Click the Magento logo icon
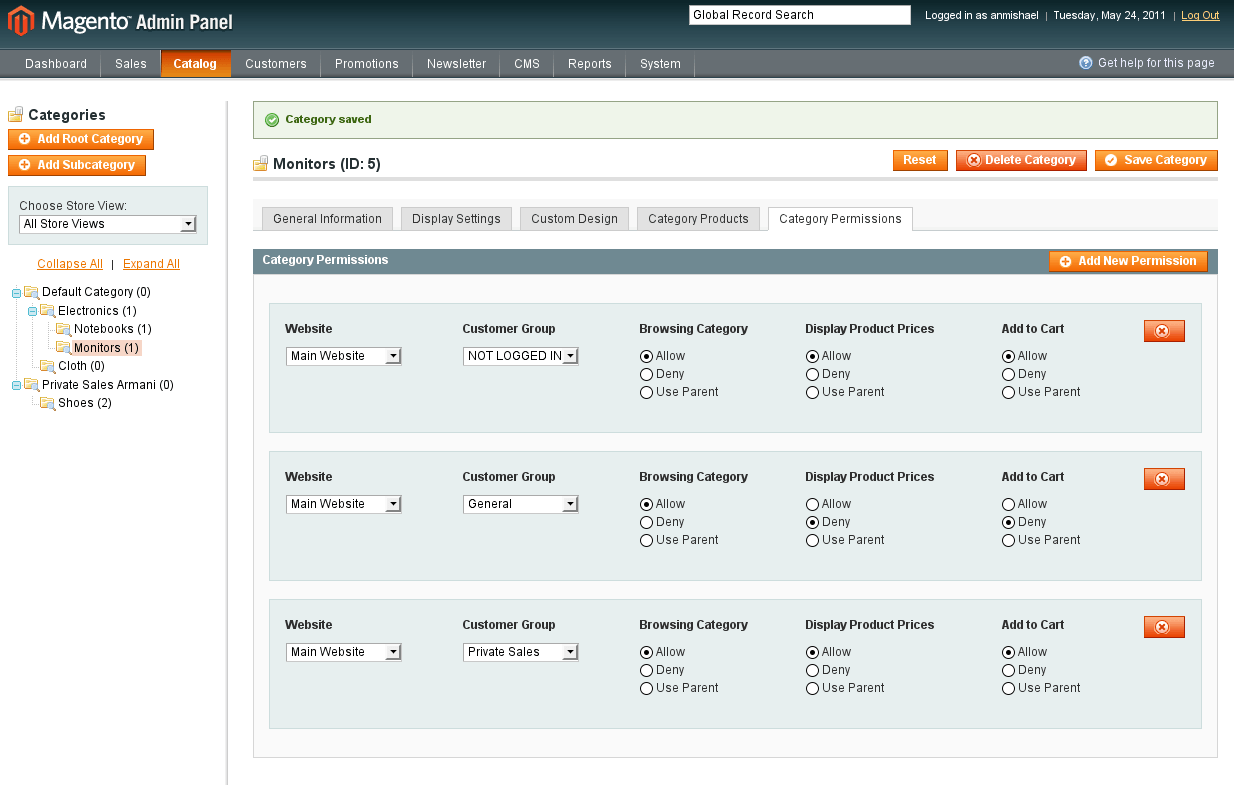The height and width of the screenshot is (785, 1234). (x=21, y=20)
